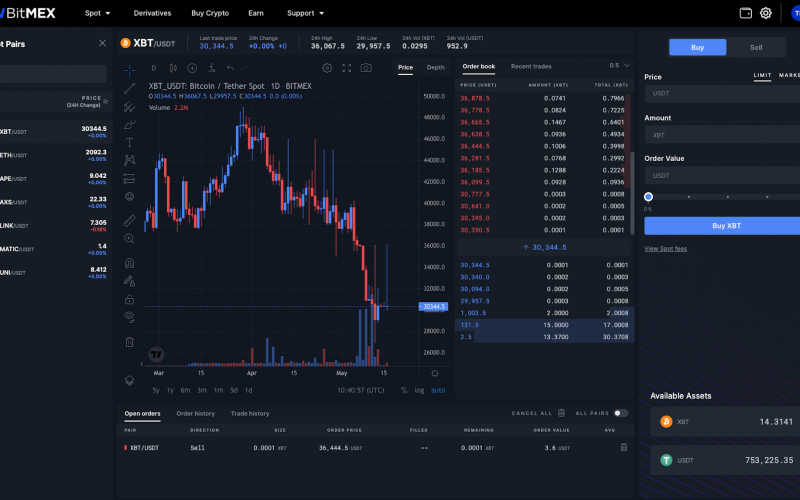This screenshot has width=800, height=500.
Task: Toggle magnet mode on chart
Action: pos(130,263)
